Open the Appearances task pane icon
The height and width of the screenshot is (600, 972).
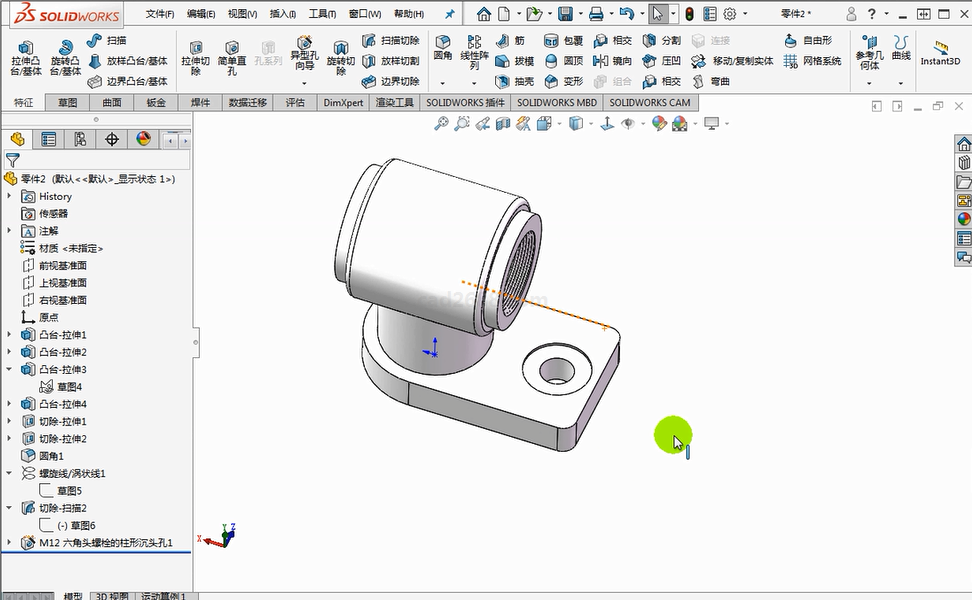coord(964,219)
